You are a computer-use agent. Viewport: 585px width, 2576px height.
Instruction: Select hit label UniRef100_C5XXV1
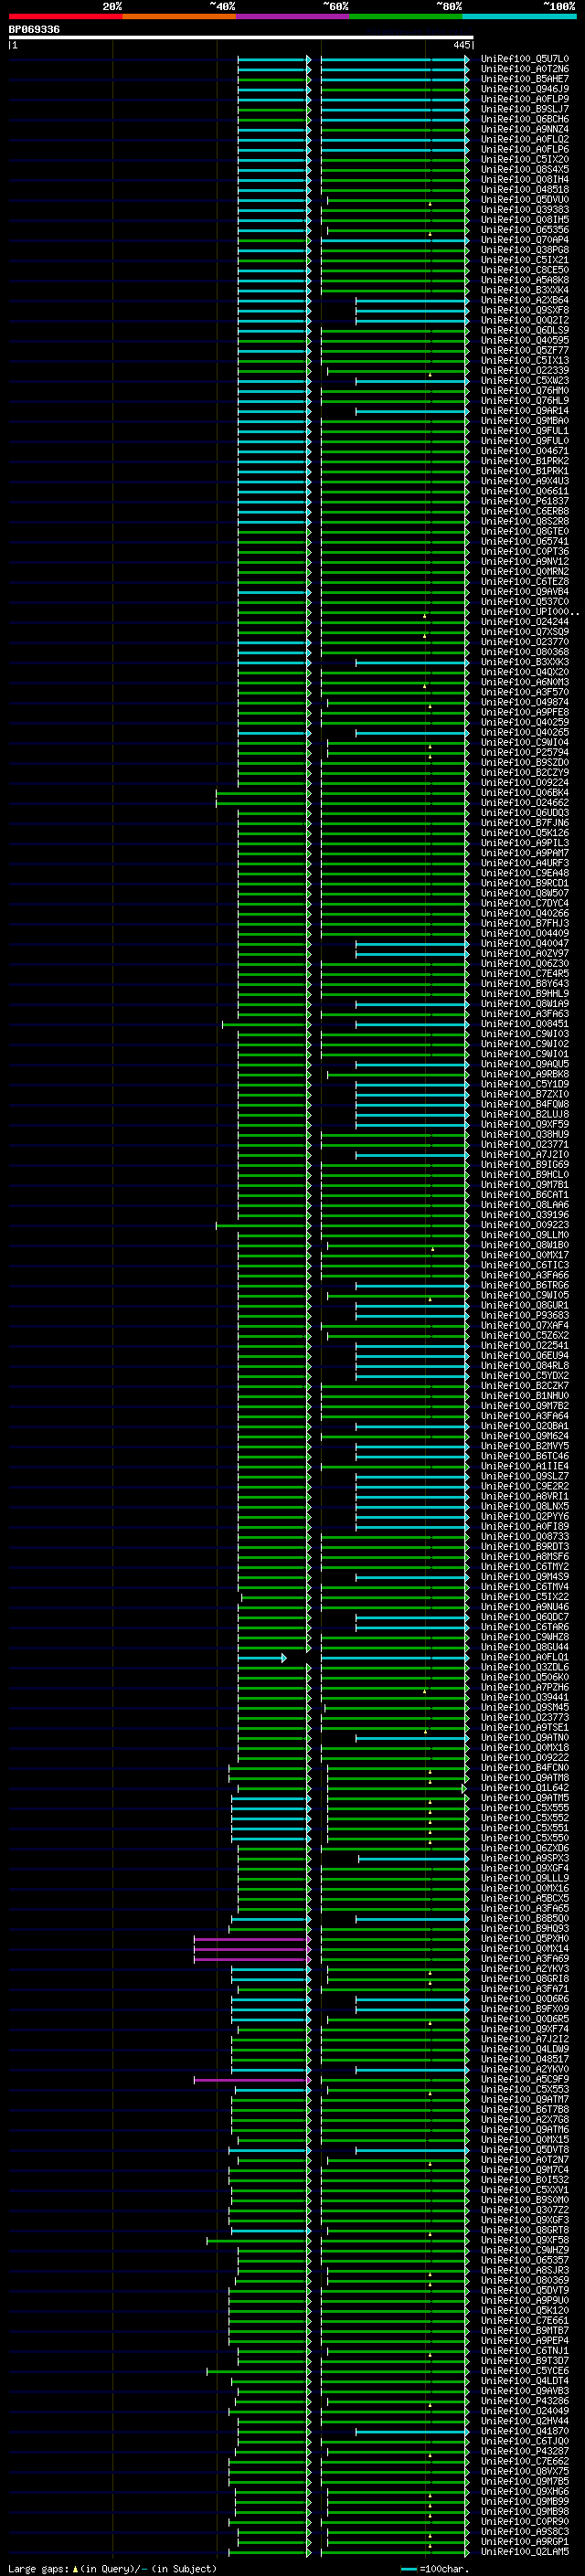tap(524, 2189)
